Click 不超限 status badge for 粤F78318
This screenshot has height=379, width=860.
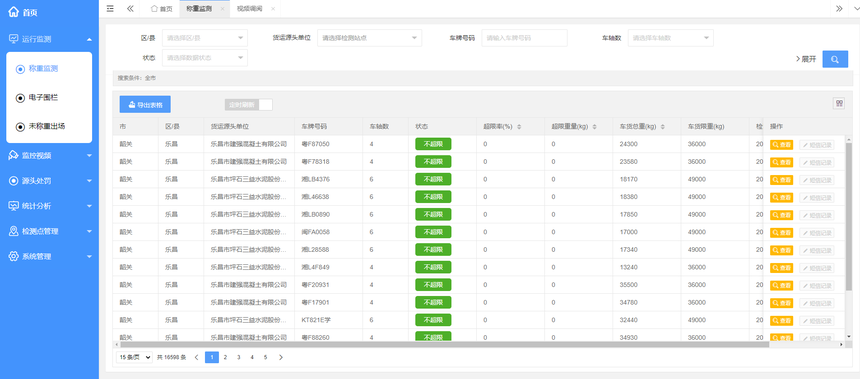point(433,162)
